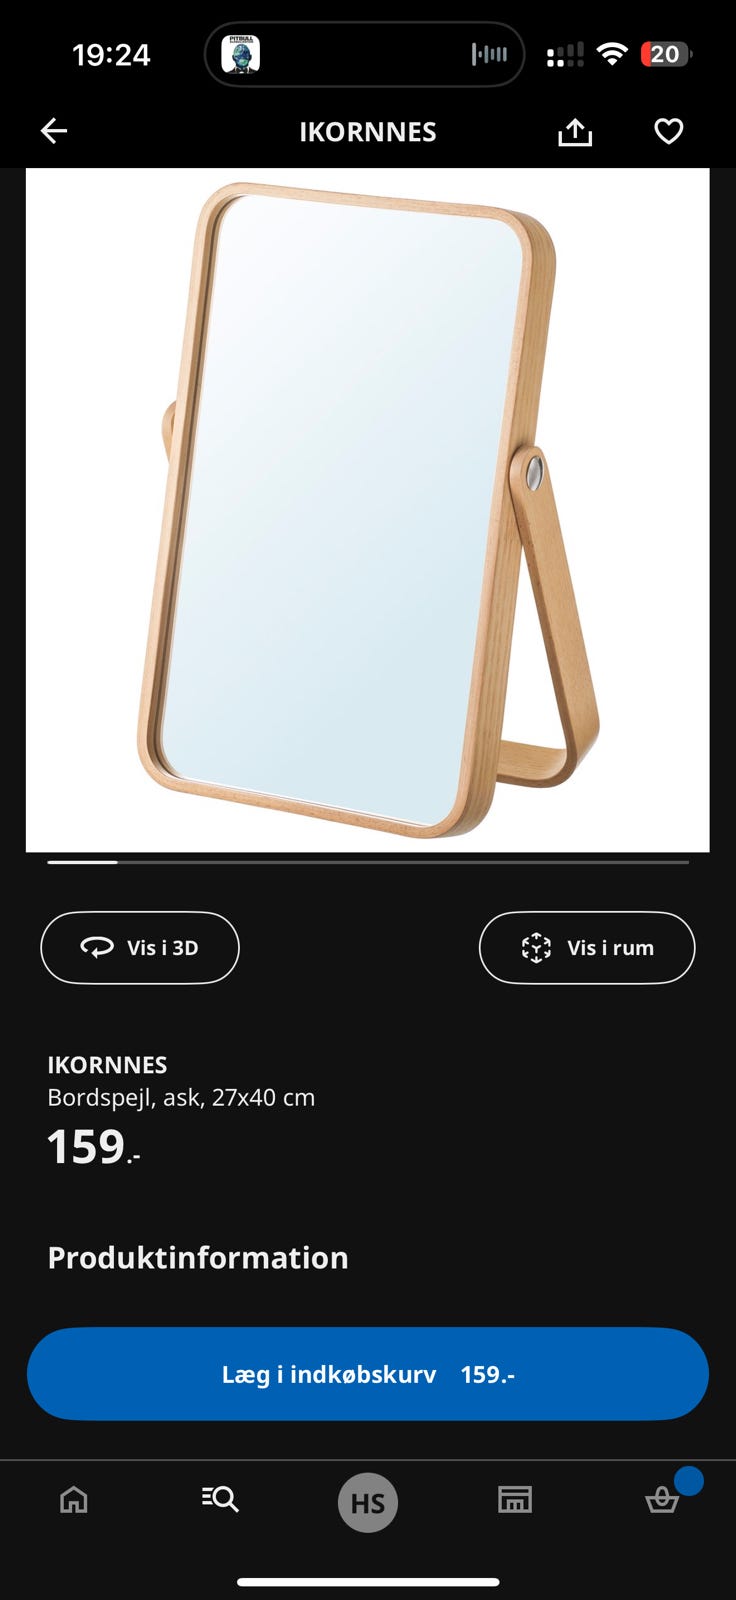736x1600 pixels.
Task: Expand the Produktinformation section
Action: [x=198, y=1257]
